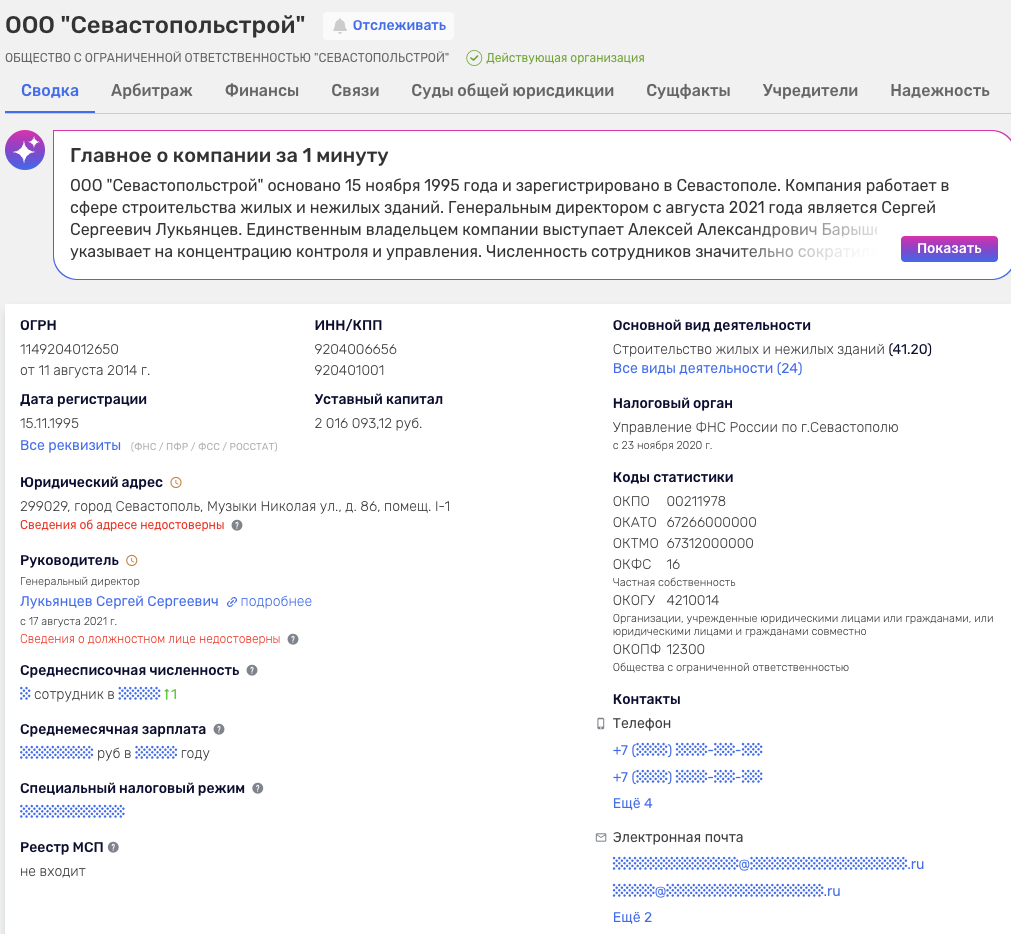Click the подробнее link beside director name
The height and width of the screenshot is (934, 1011).
click(x=270, y=602)
